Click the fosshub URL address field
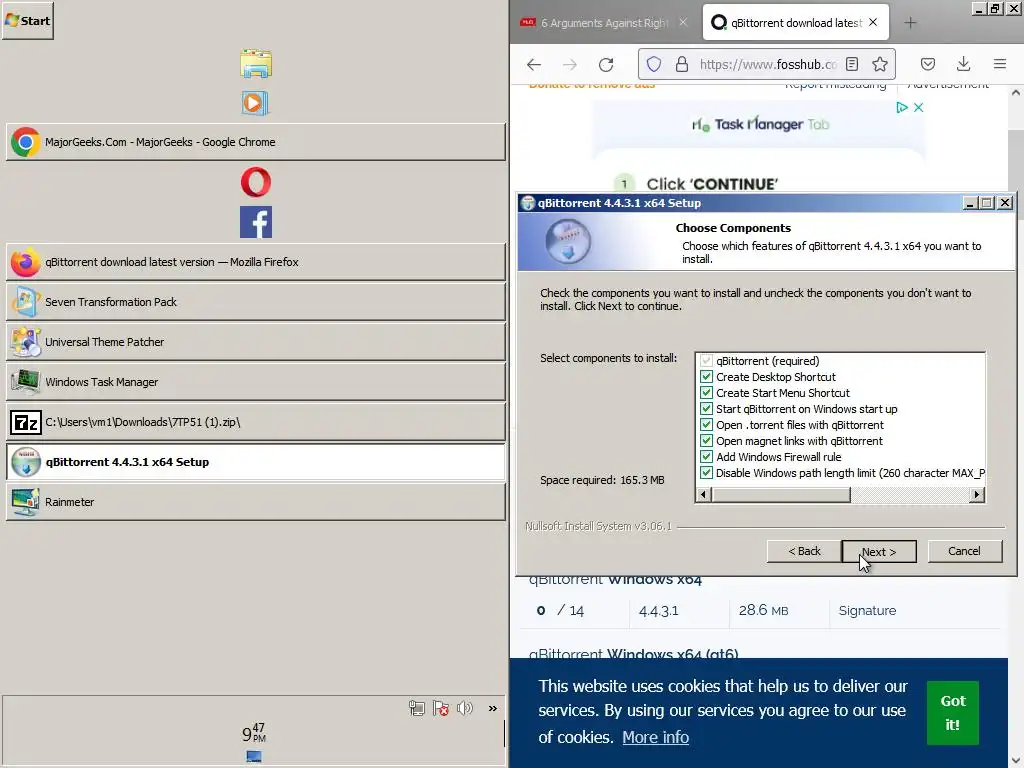The image size is (1024, 768). pos(768,64)
